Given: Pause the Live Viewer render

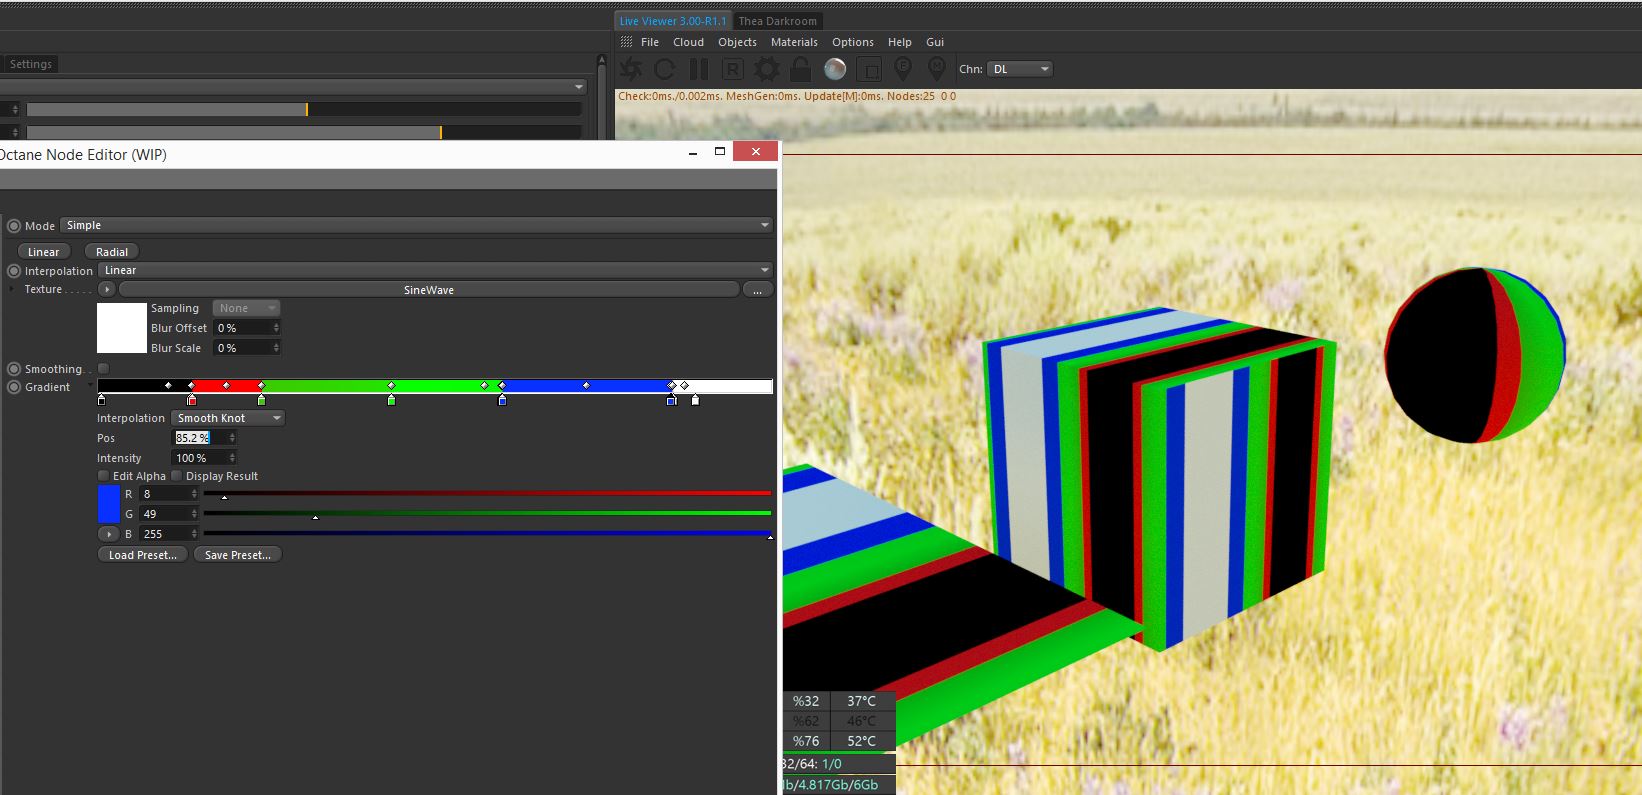Looking at the screenshot, I should [699, 69].
